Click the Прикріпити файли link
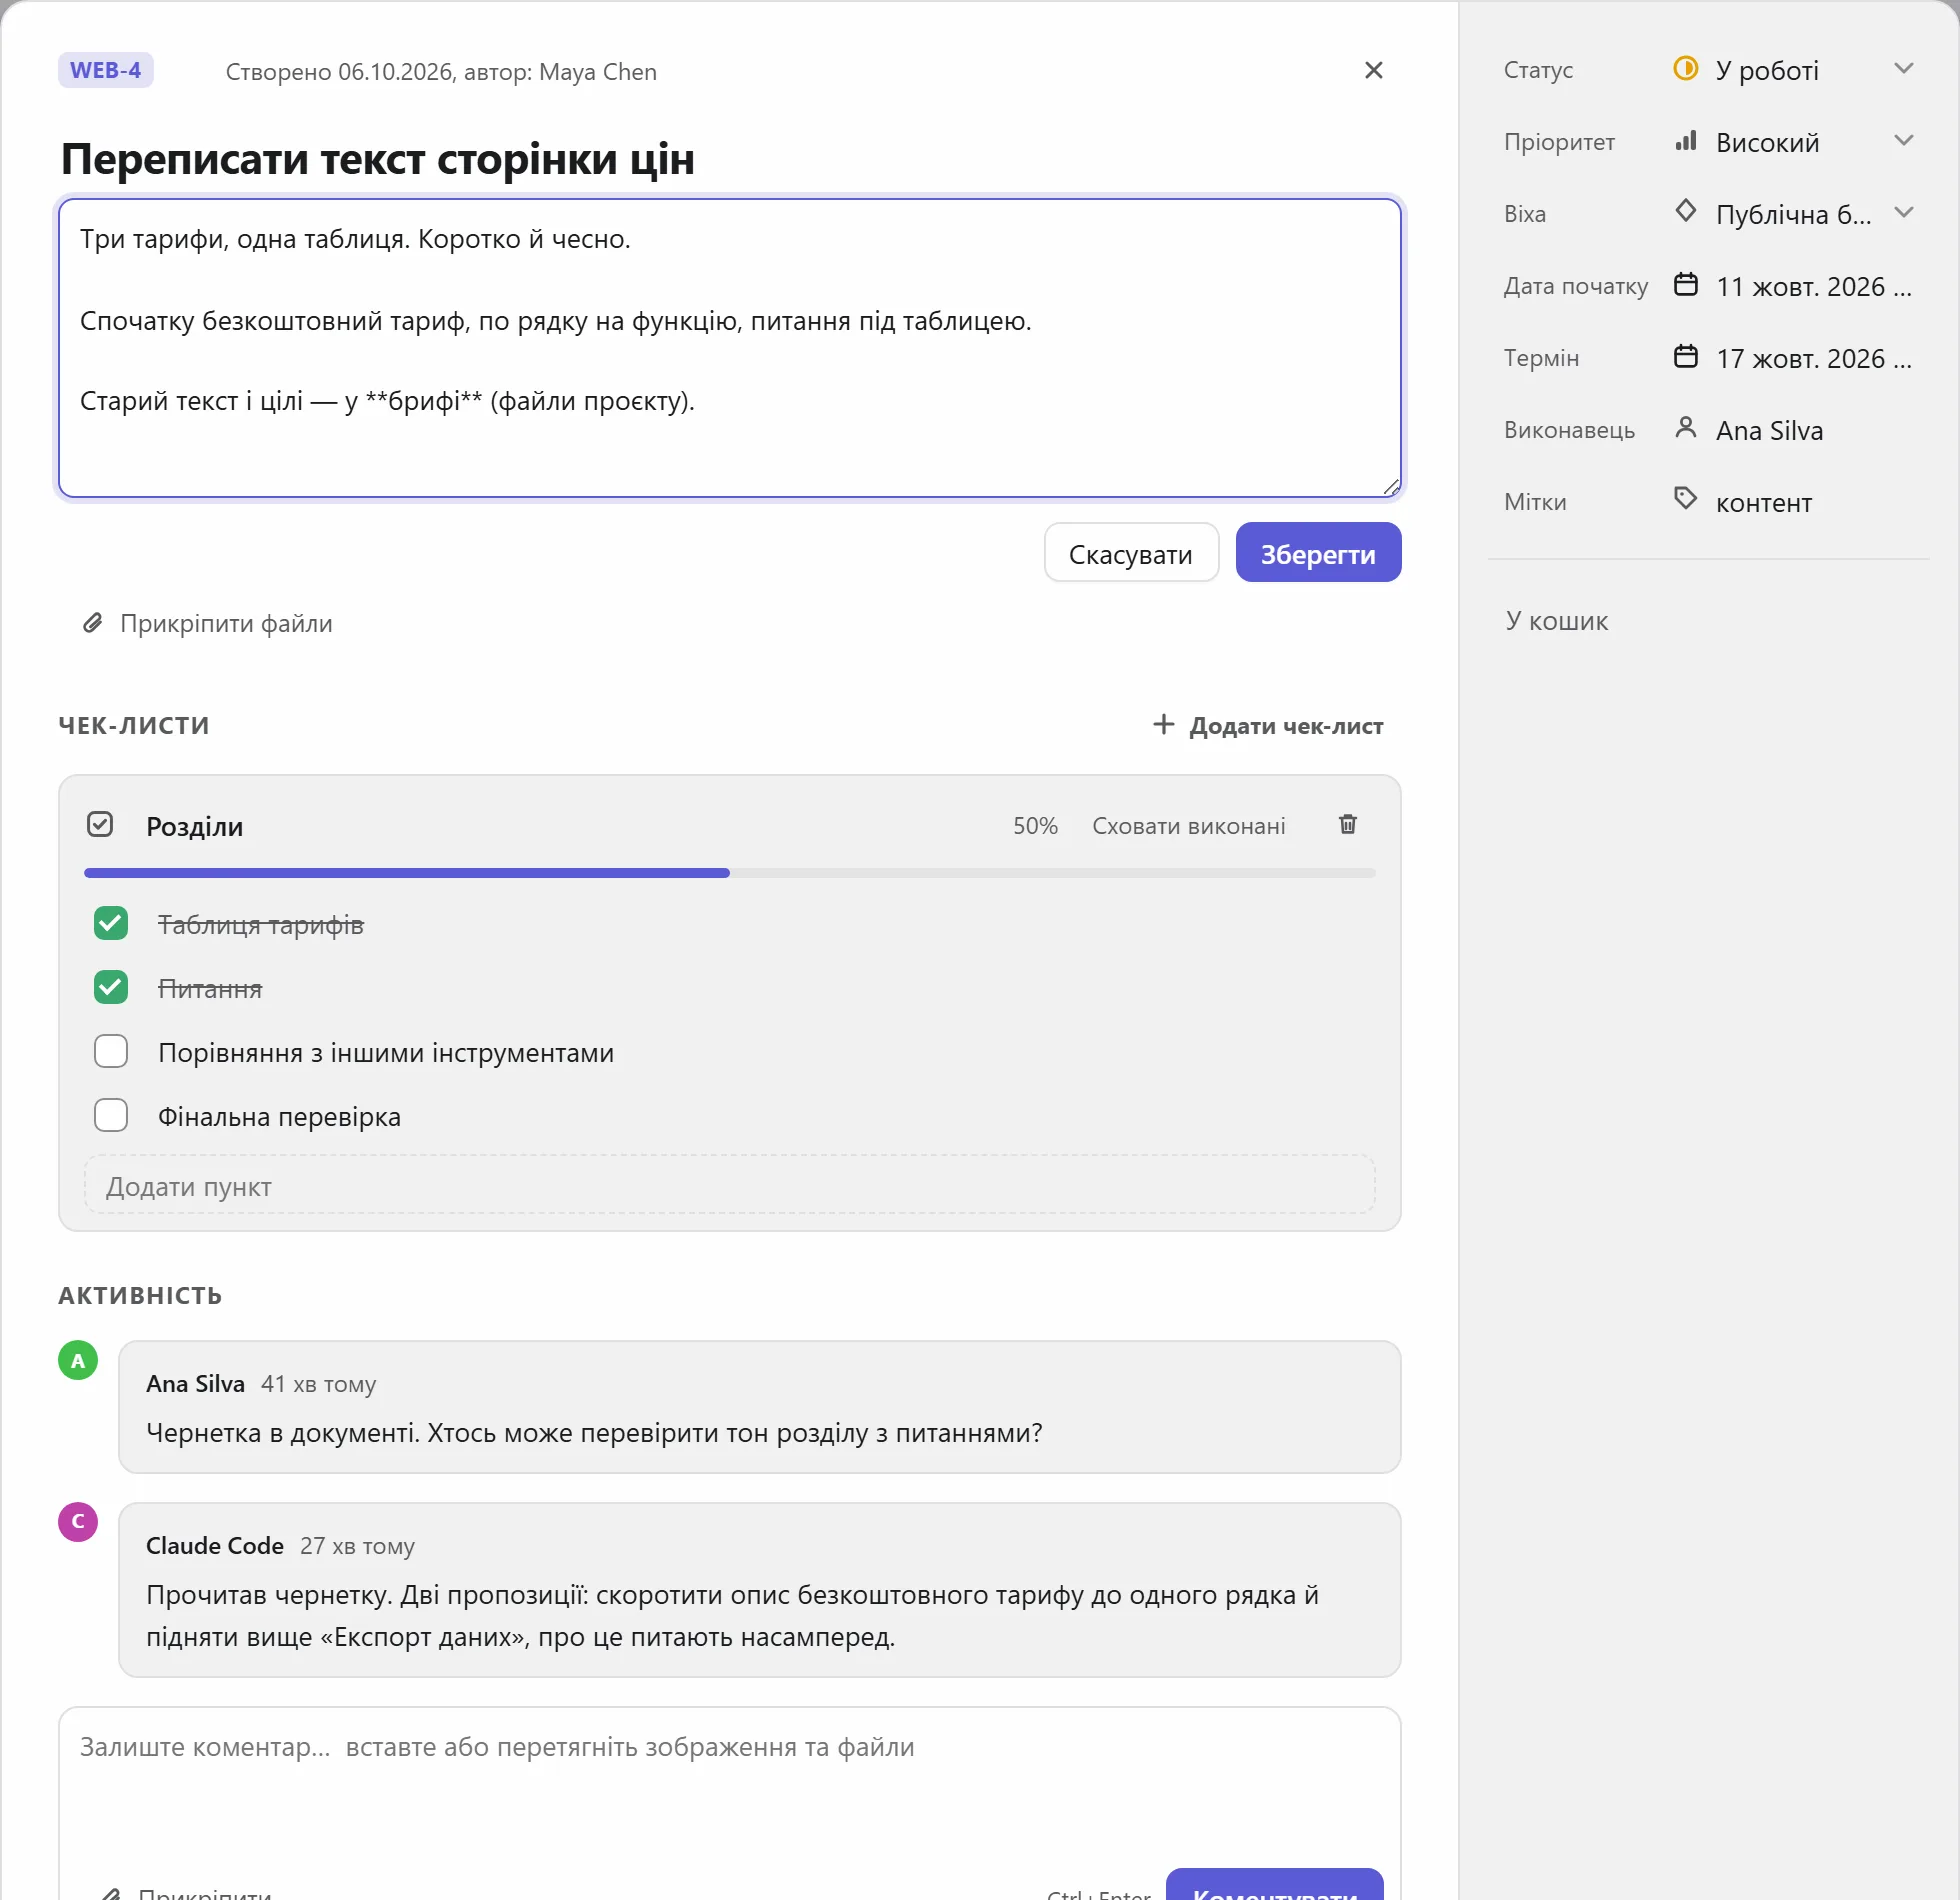The width and height of the screenshot is (1960, 1900). coord(207,623)
